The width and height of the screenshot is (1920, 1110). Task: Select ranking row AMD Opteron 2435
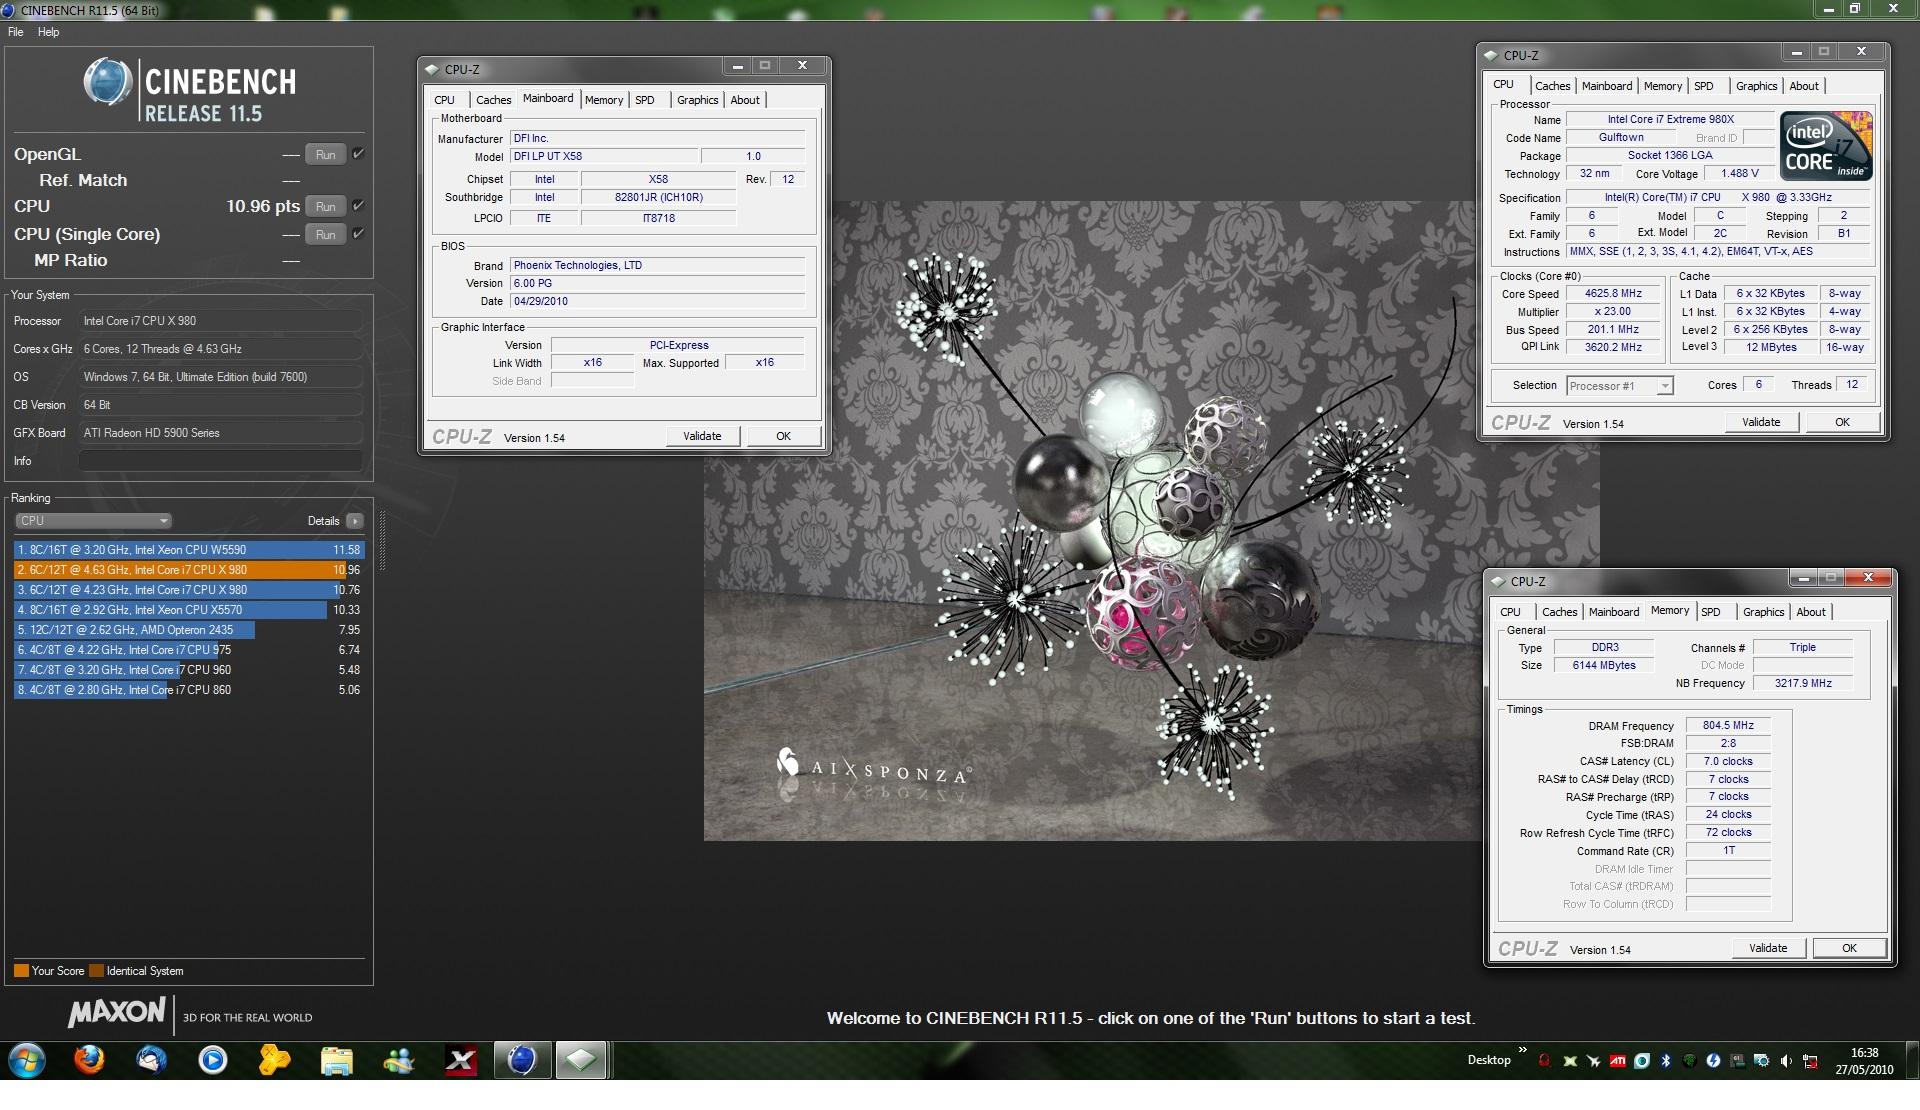(189, 630)
